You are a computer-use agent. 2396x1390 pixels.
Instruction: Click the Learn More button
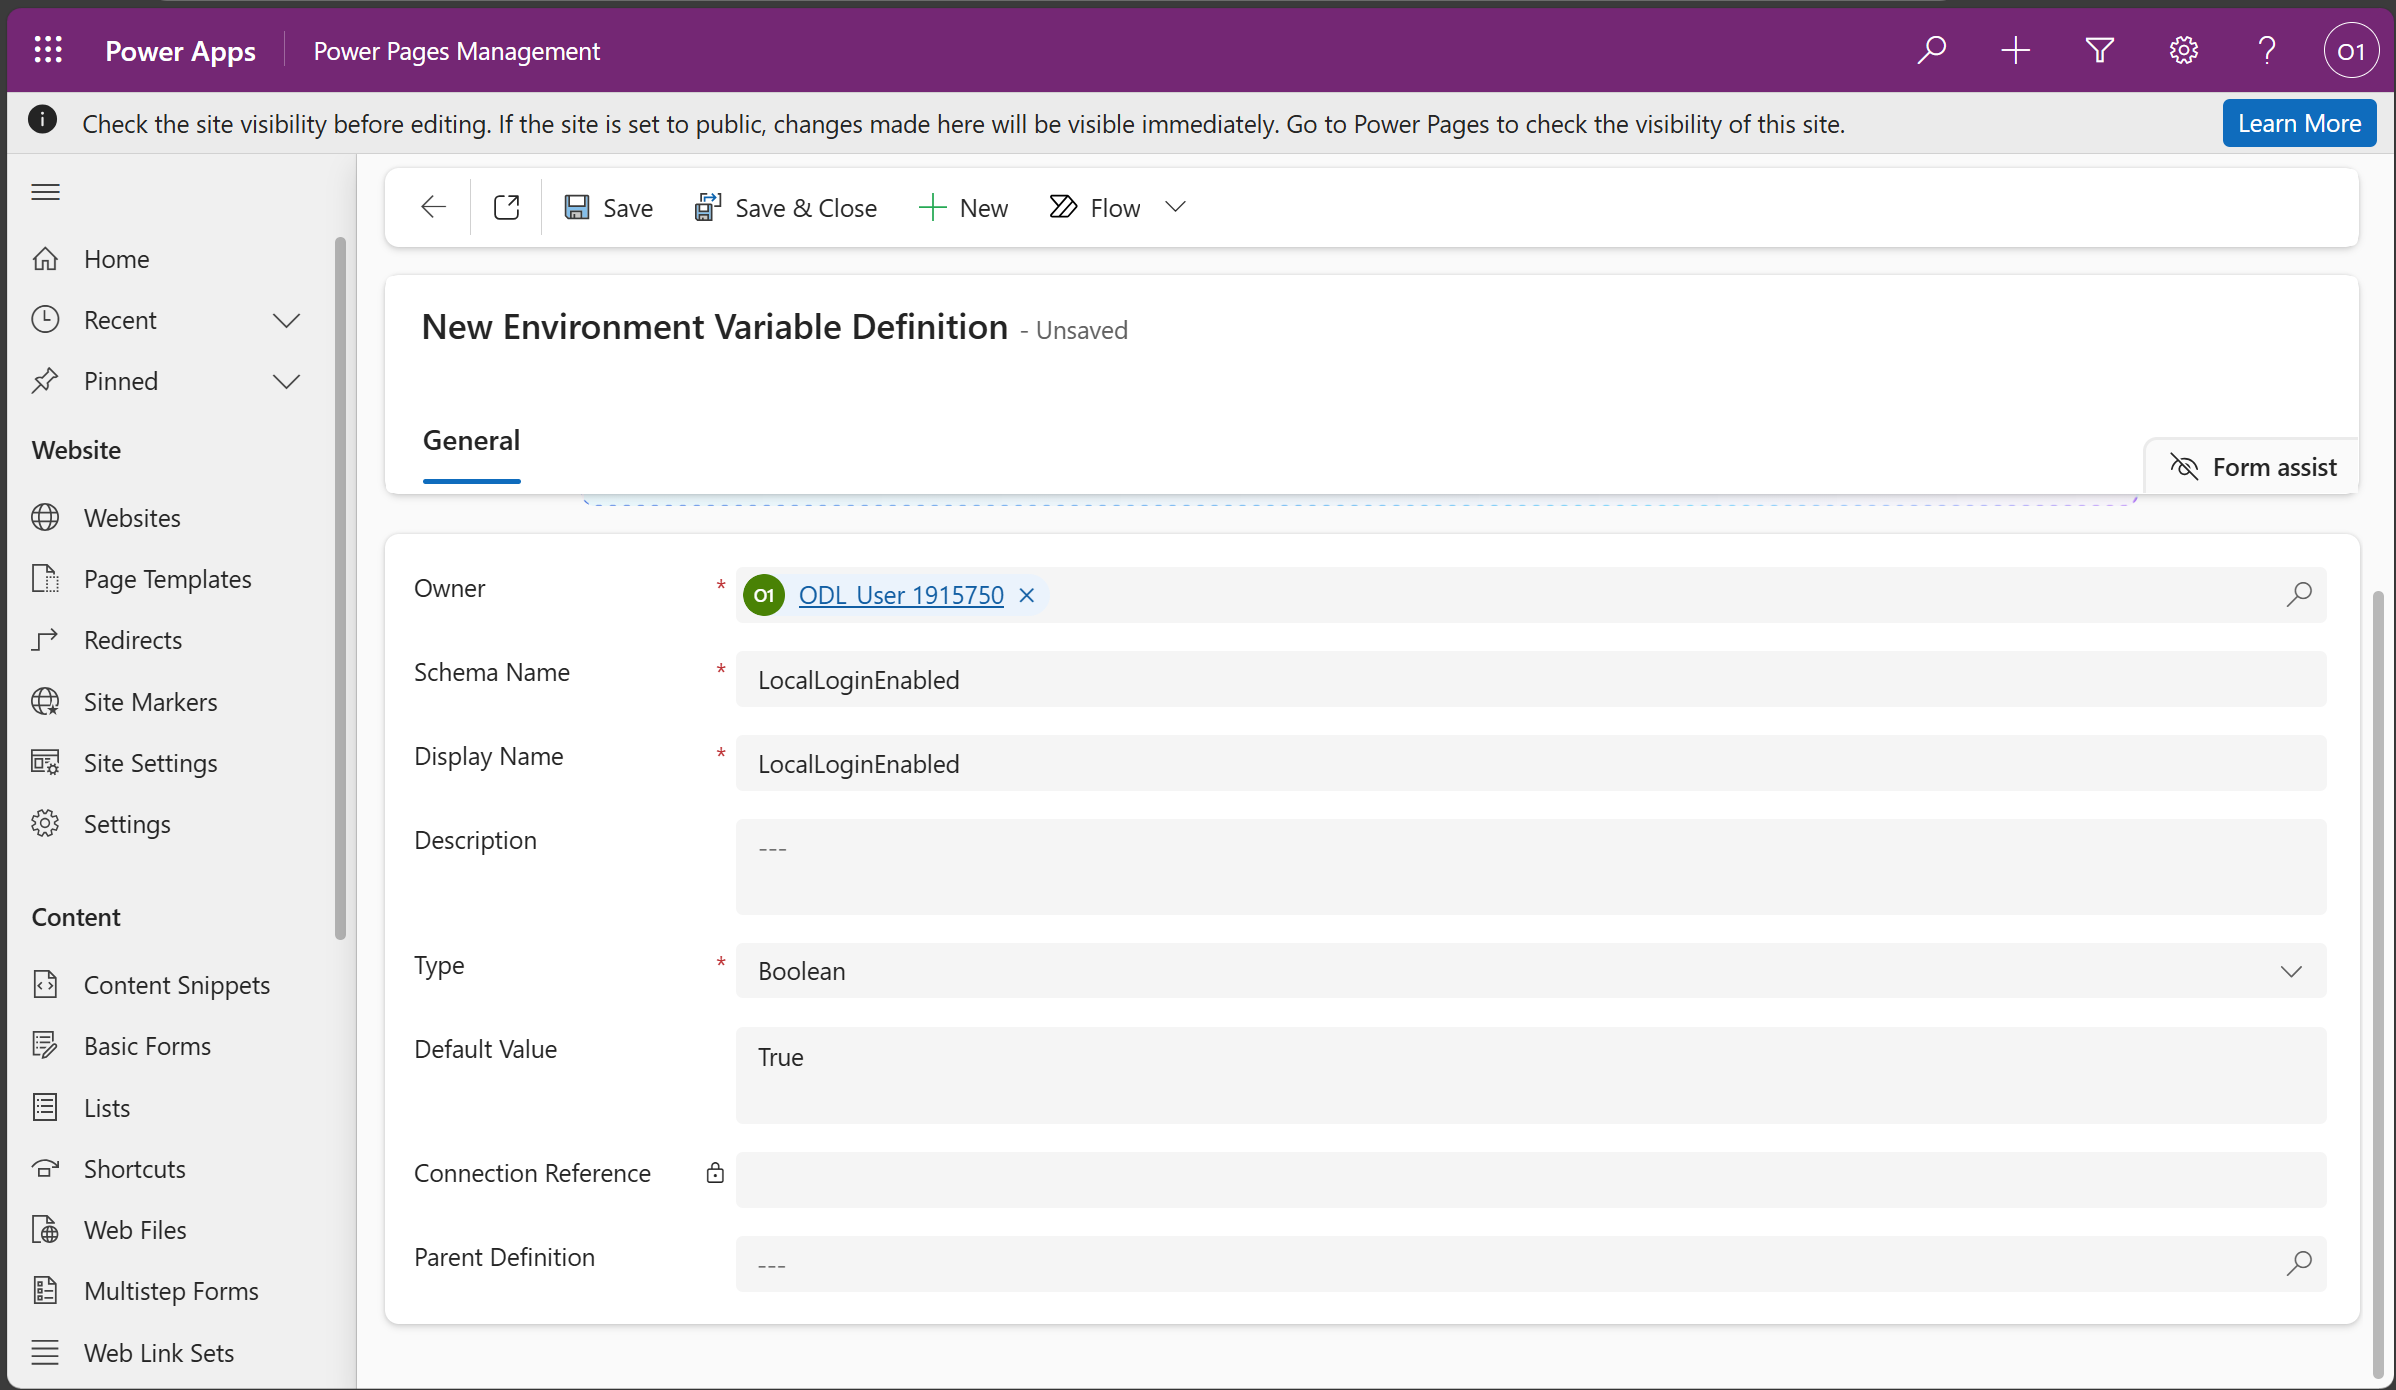coord(2299,123)
